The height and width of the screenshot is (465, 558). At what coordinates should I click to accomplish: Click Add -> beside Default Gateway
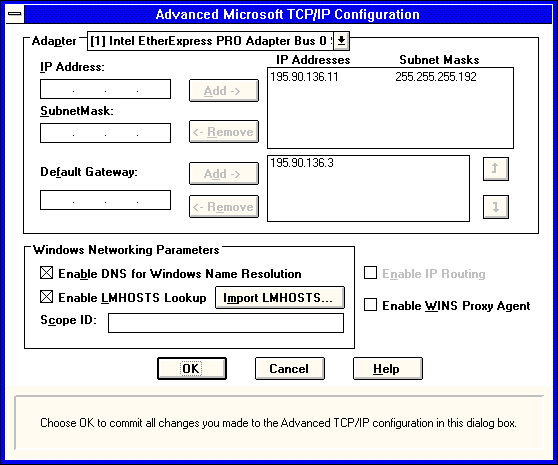(x=223, y=174)
